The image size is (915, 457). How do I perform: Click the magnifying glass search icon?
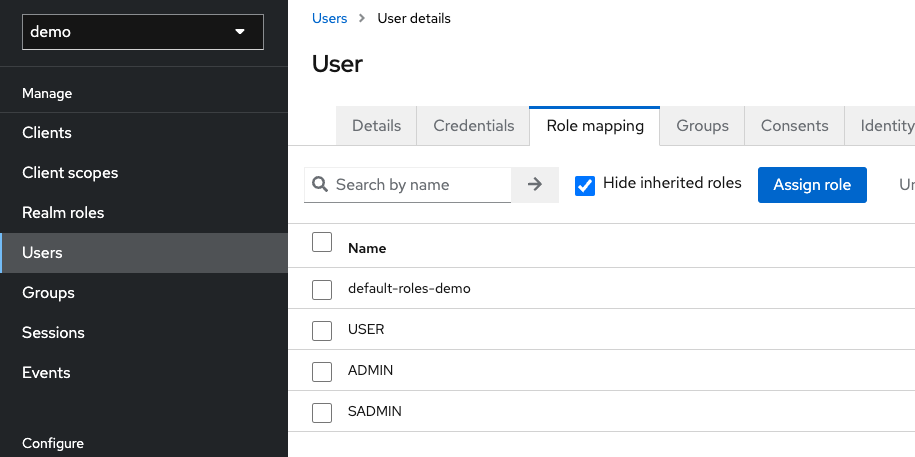click(320, 185)
